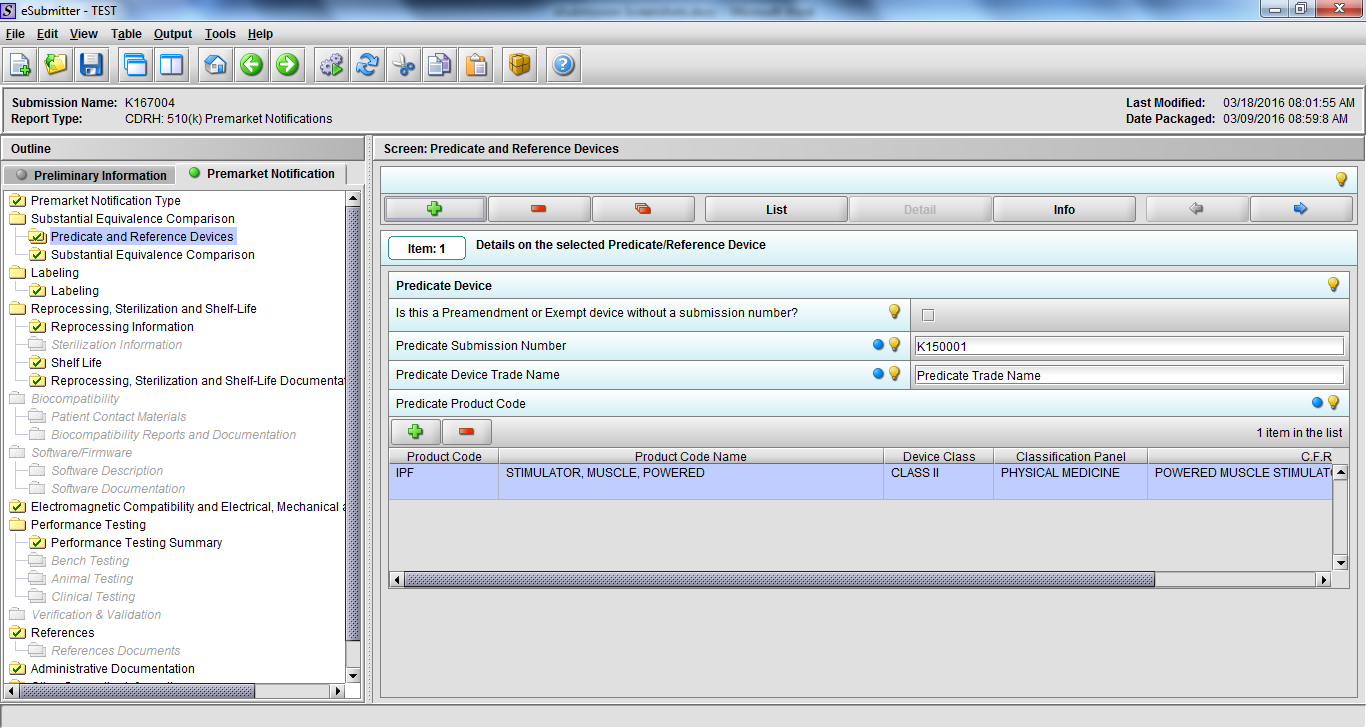
Task: Click the Save diskette icon in toolbar
Action: pos(92,65)
